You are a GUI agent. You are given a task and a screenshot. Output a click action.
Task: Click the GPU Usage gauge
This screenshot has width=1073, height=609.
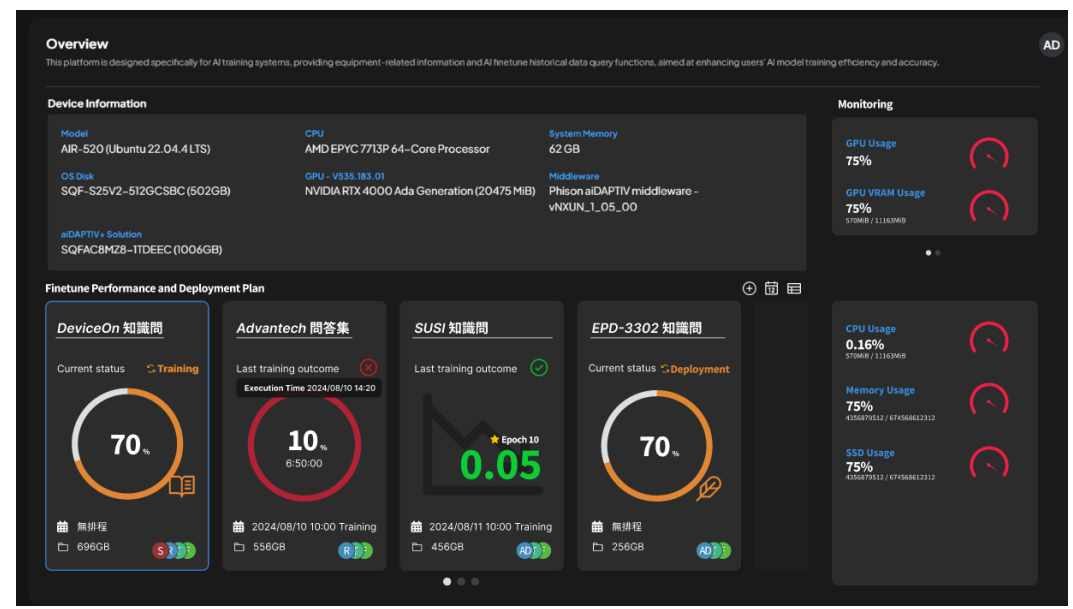pos(989,155)
